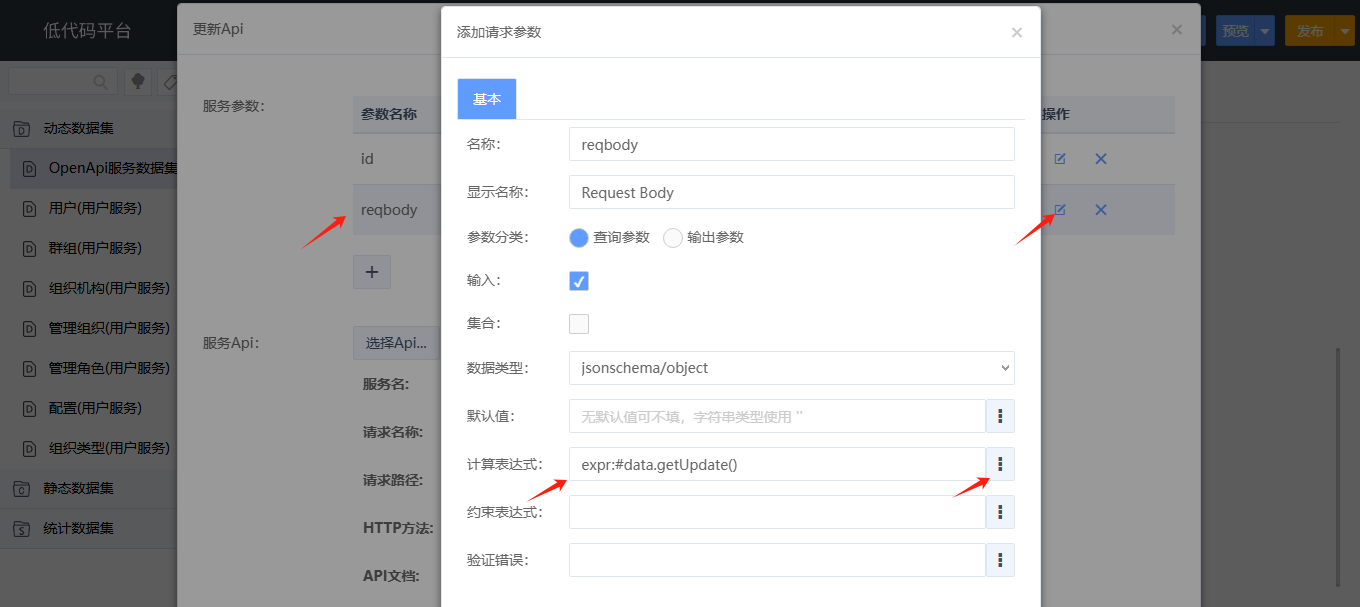This screenshot has width=1360, height=607.
Task: Click the document icon beside 管理组织(用户服务)
Action: [x=29, y=329]
